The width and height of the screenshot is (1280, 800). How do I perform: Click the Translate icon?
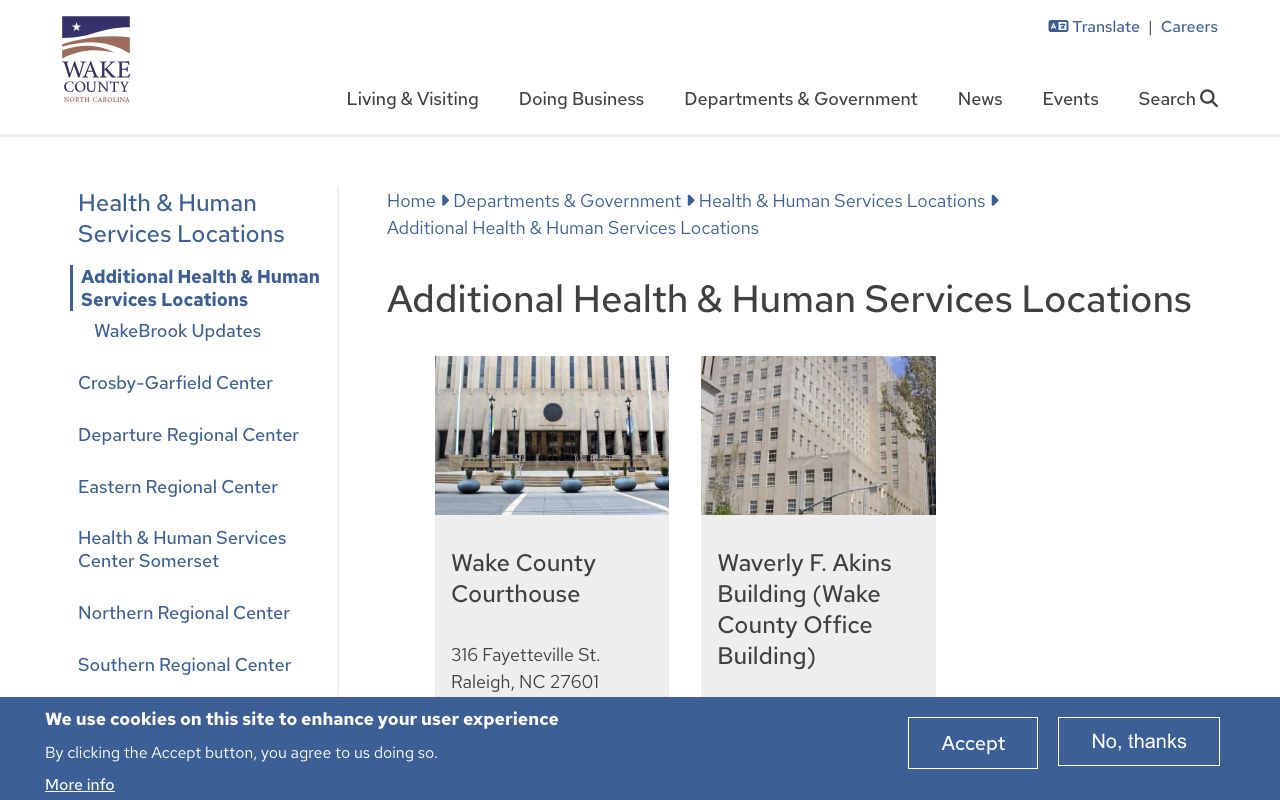coord(1058,26)
